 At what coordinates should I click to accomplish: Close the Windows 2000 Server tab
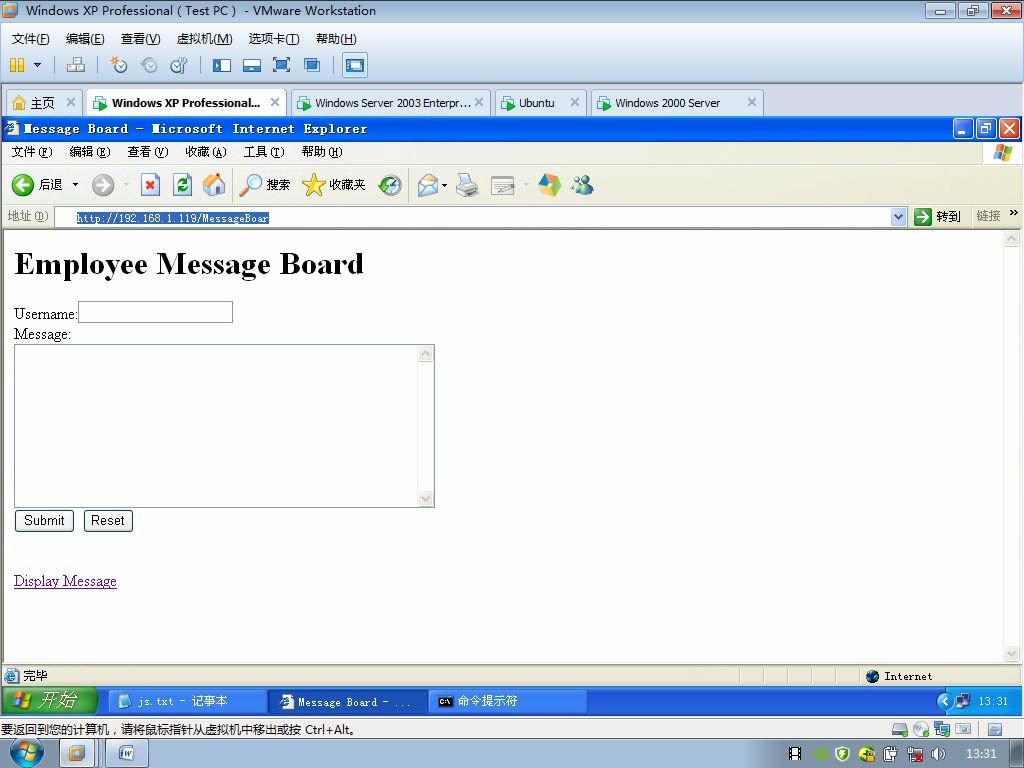tap(752, 102)
